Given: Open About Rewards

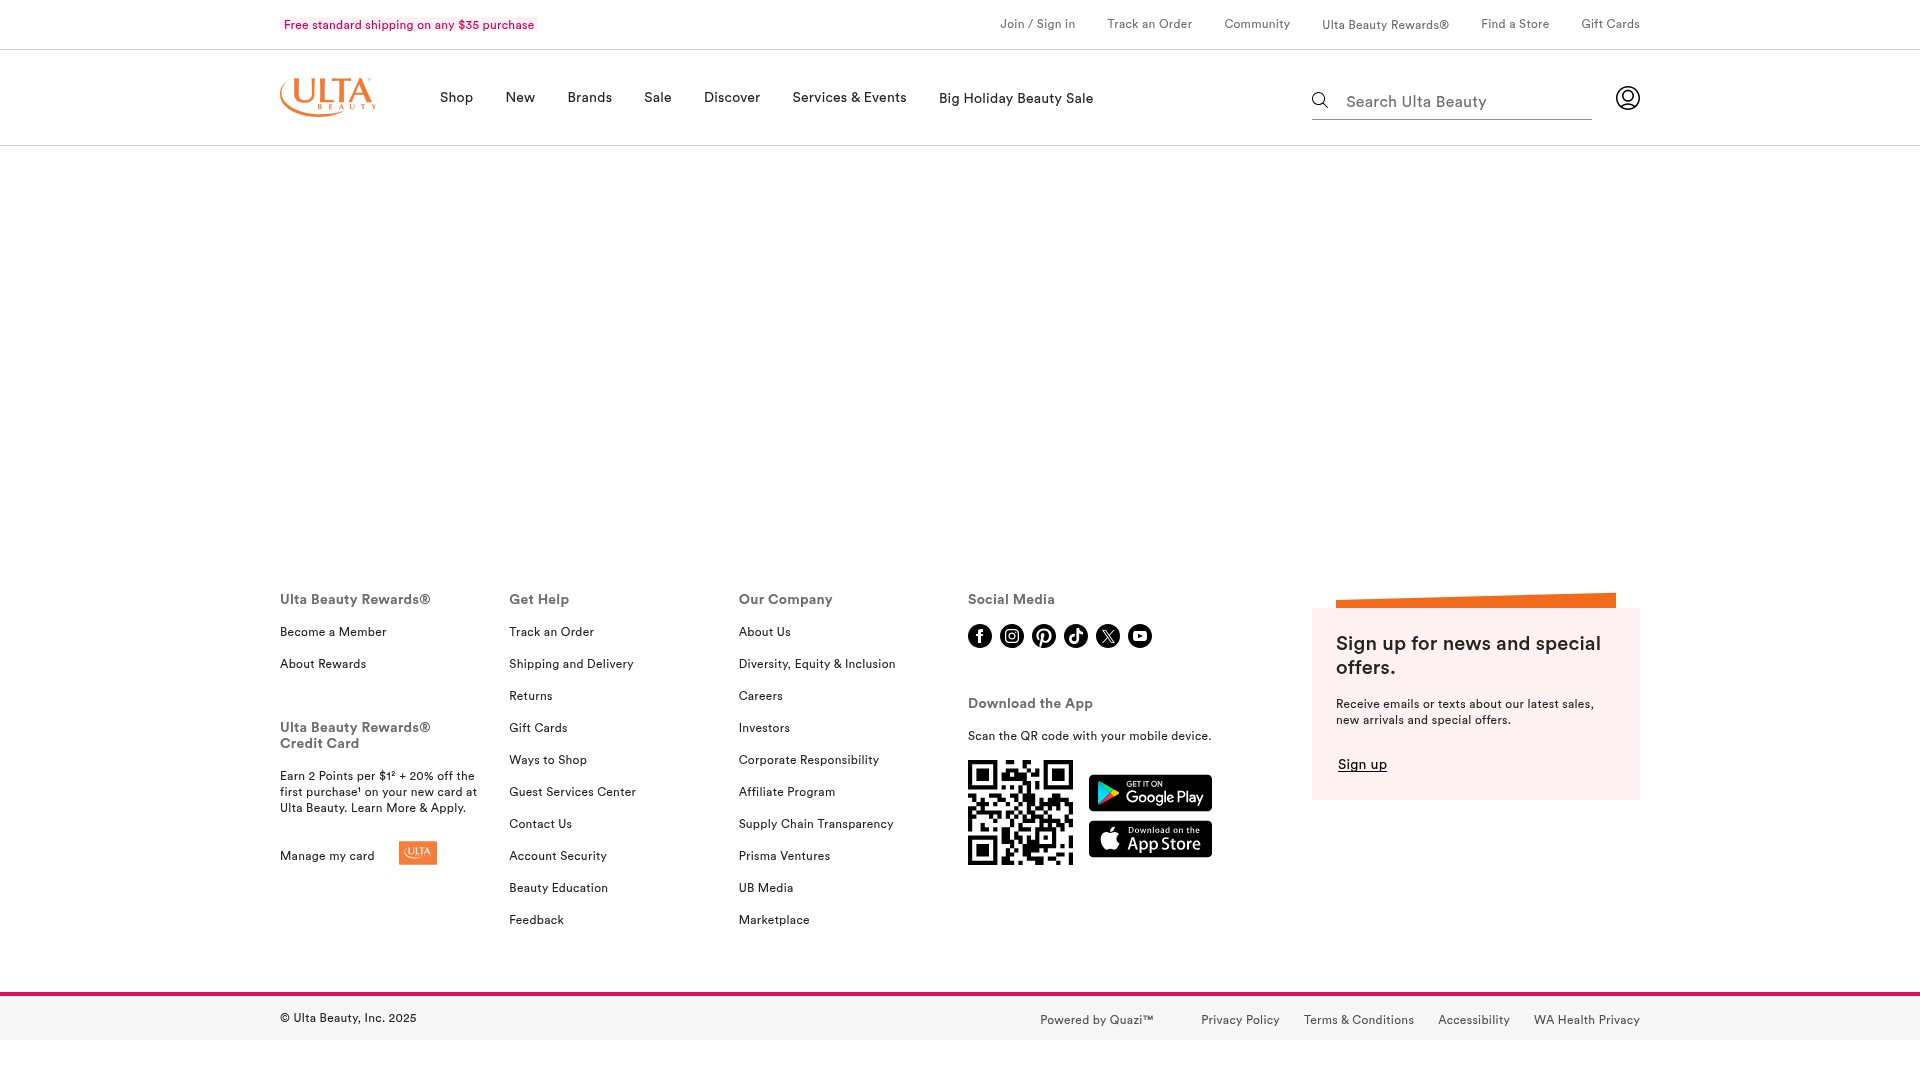Looking at the screenshot, I should coord(323,664).
